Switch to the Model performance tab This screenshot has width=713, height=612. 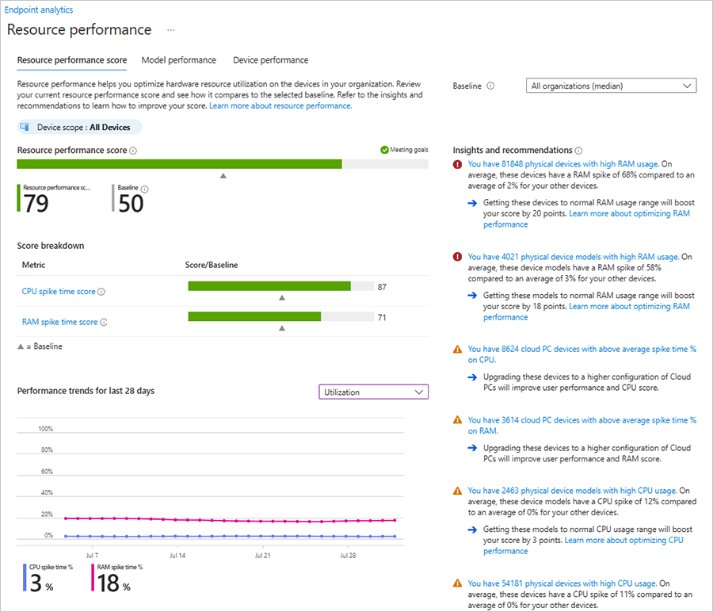(x=178, y=60)
